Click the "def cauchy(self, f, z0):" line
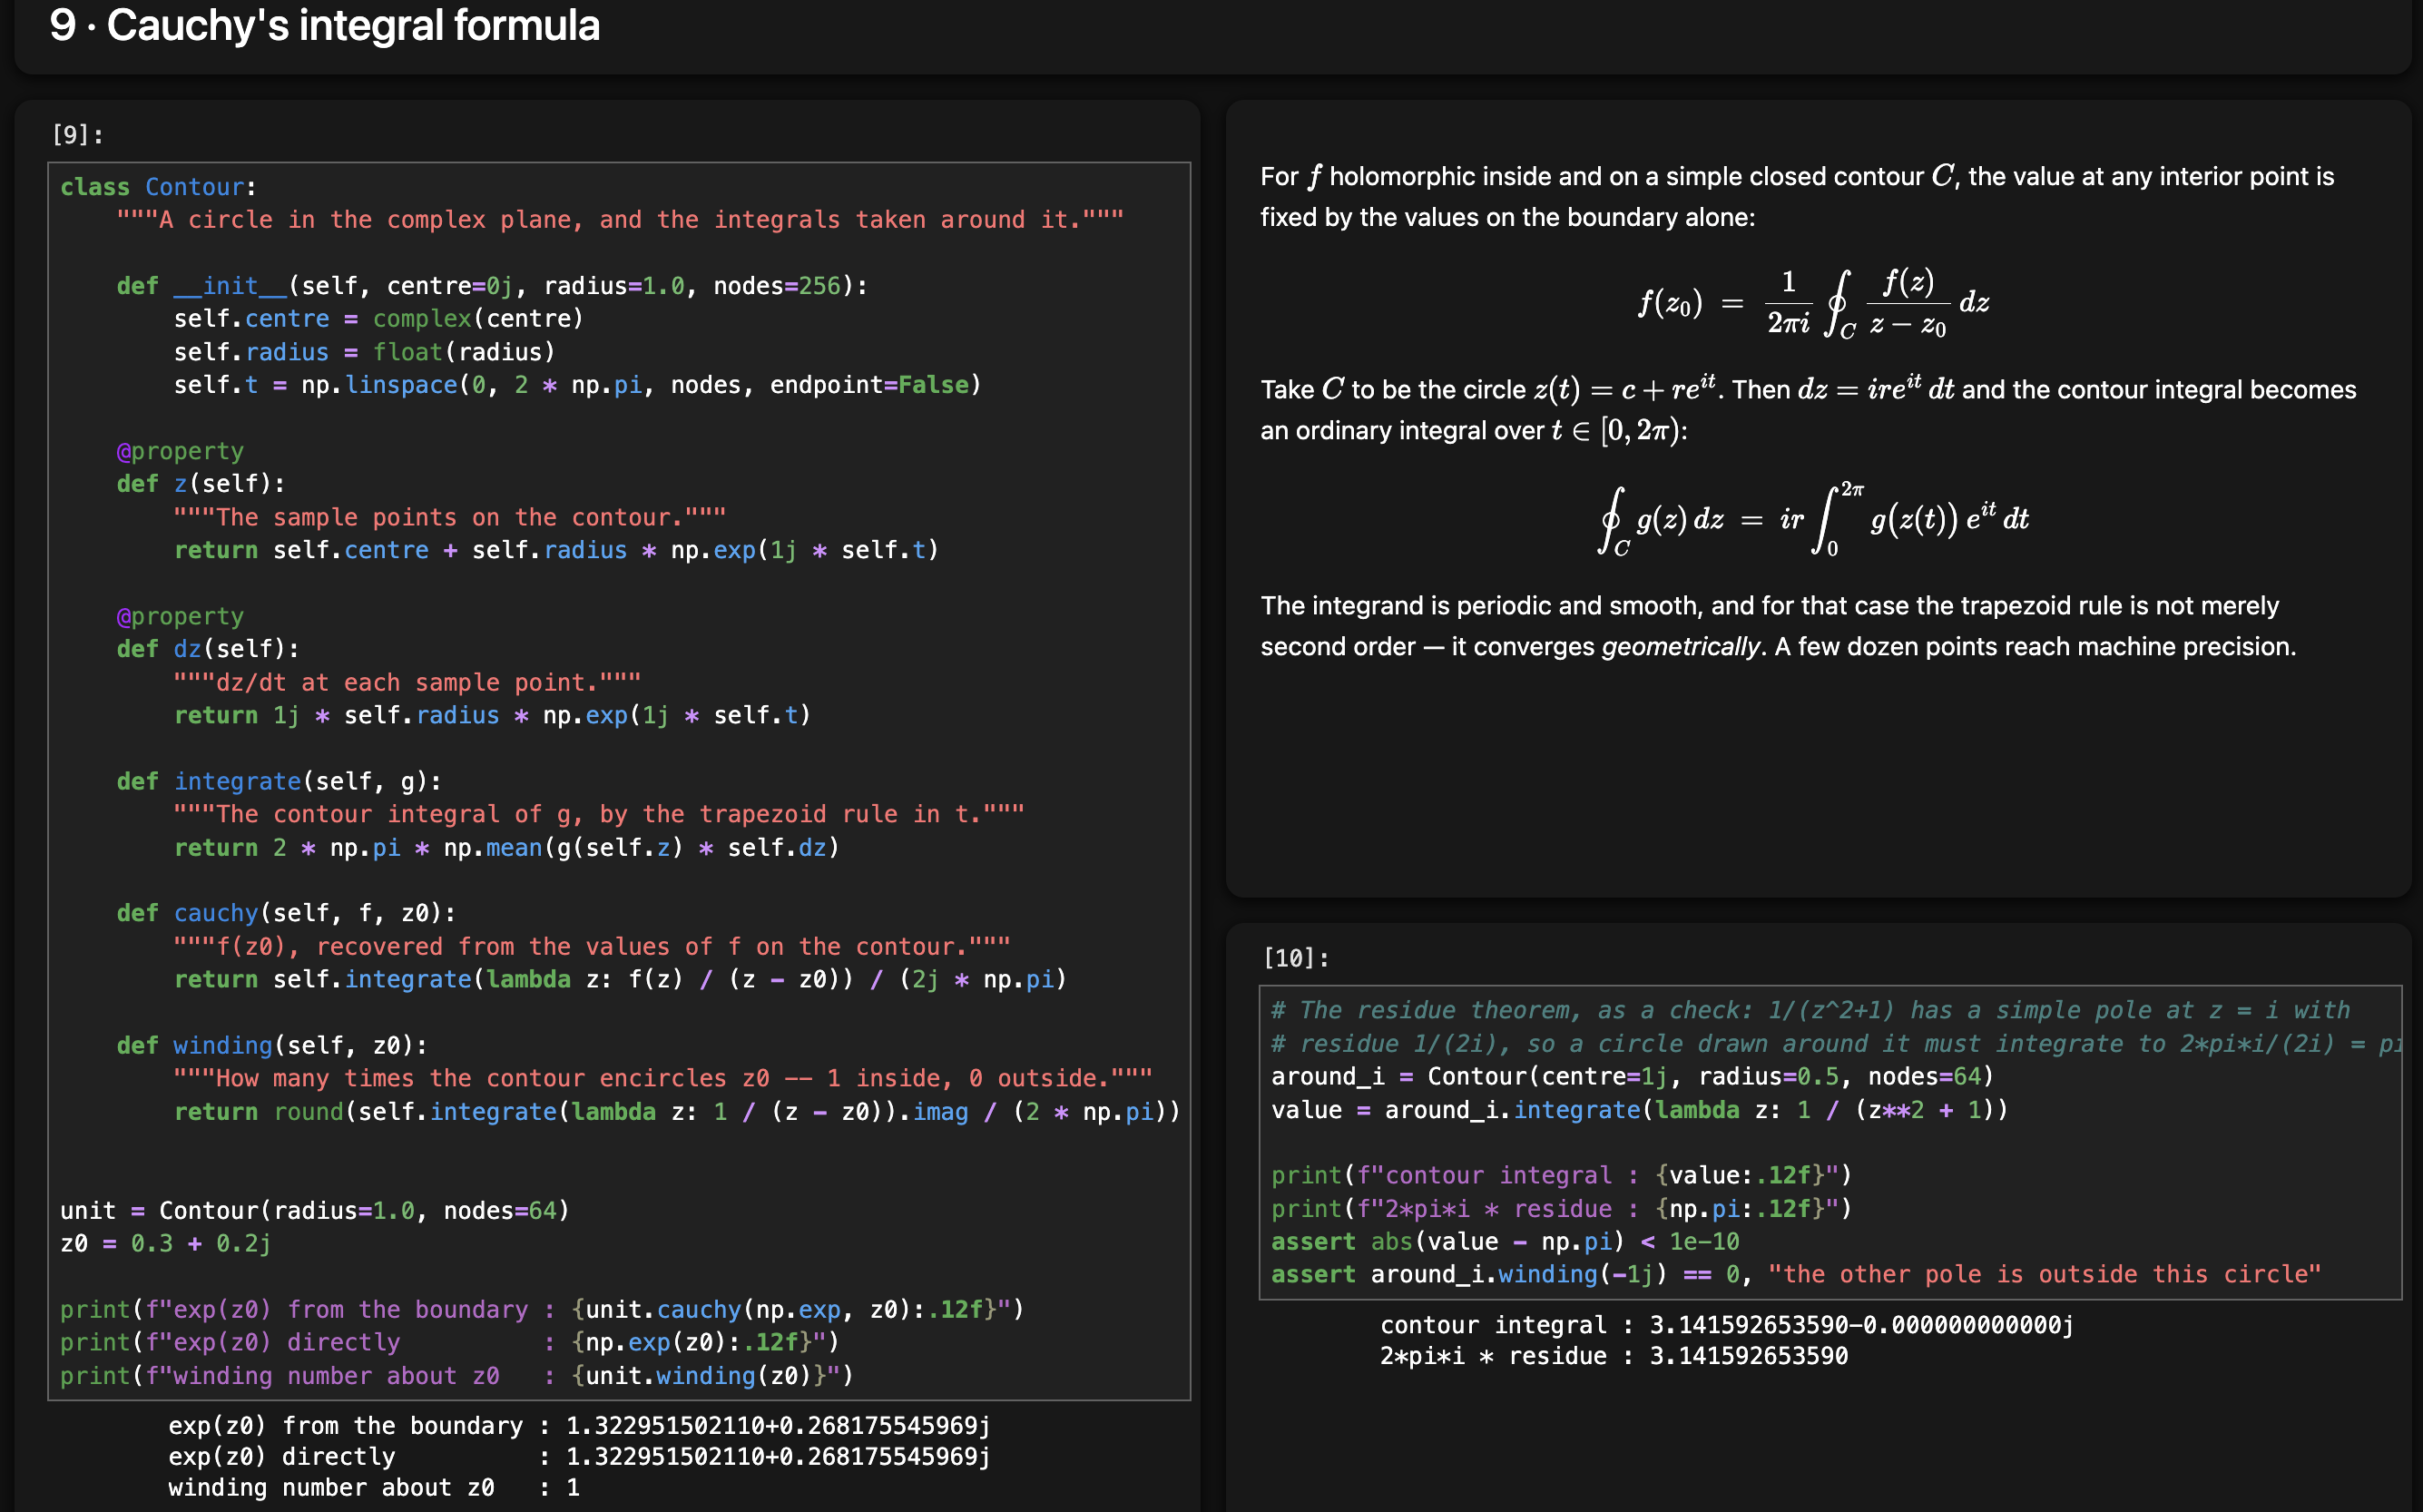Image resolution: width=2423 pixels, height=1512 pixels. point(286,913)
